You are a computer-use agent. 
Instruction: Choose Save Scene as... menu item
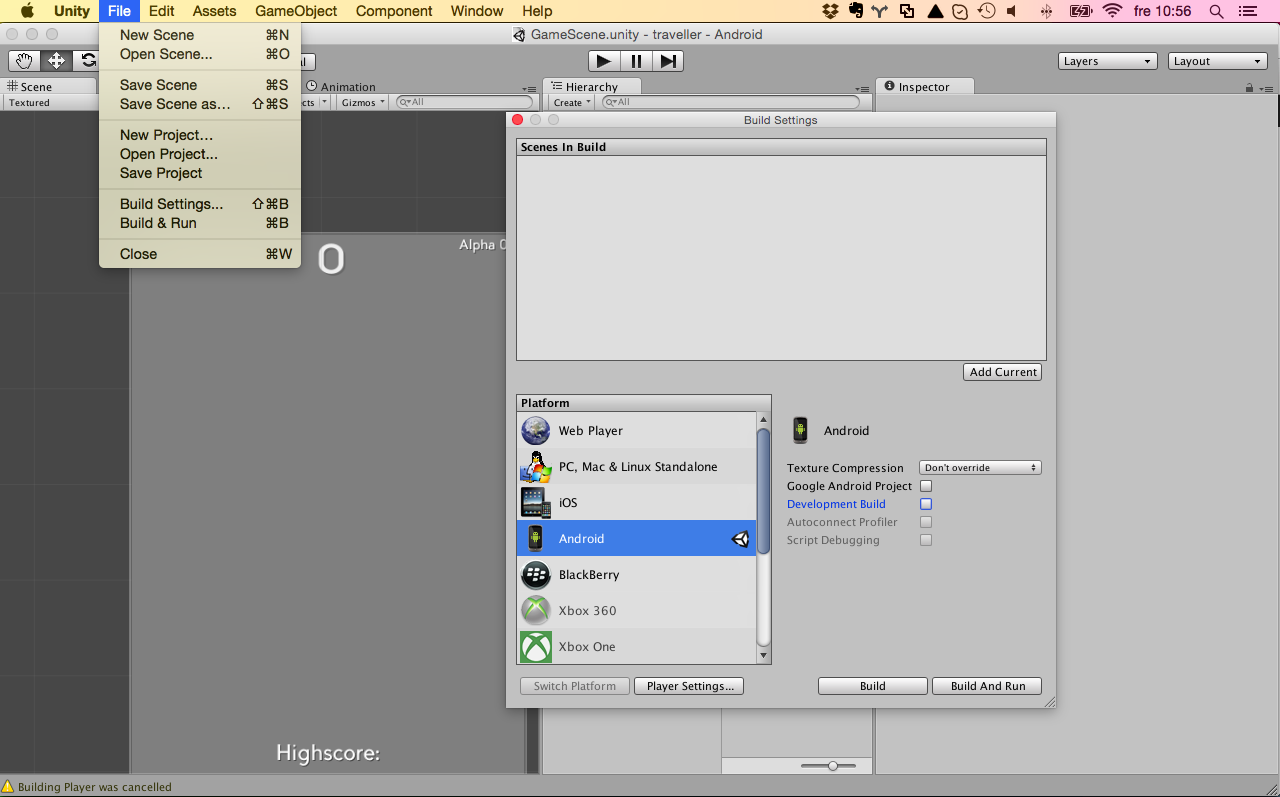pos(200,104)
